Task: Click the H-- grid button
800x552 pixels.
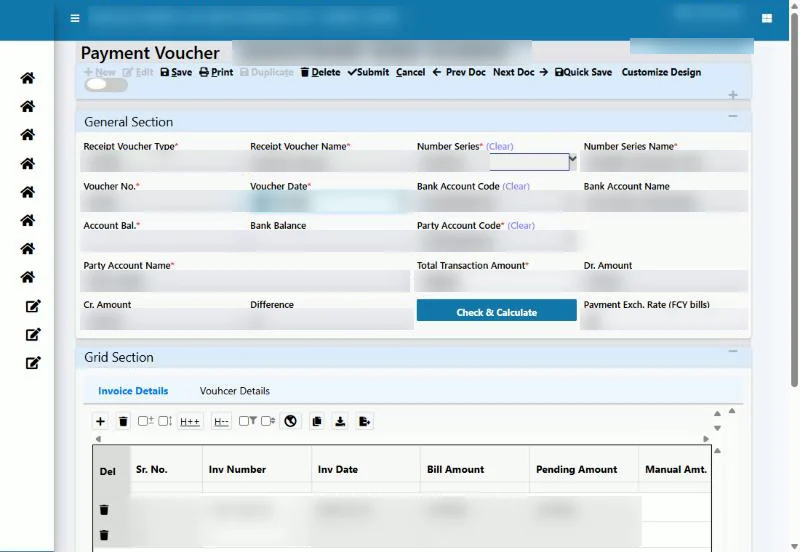Action: click(x=221, y=421)
